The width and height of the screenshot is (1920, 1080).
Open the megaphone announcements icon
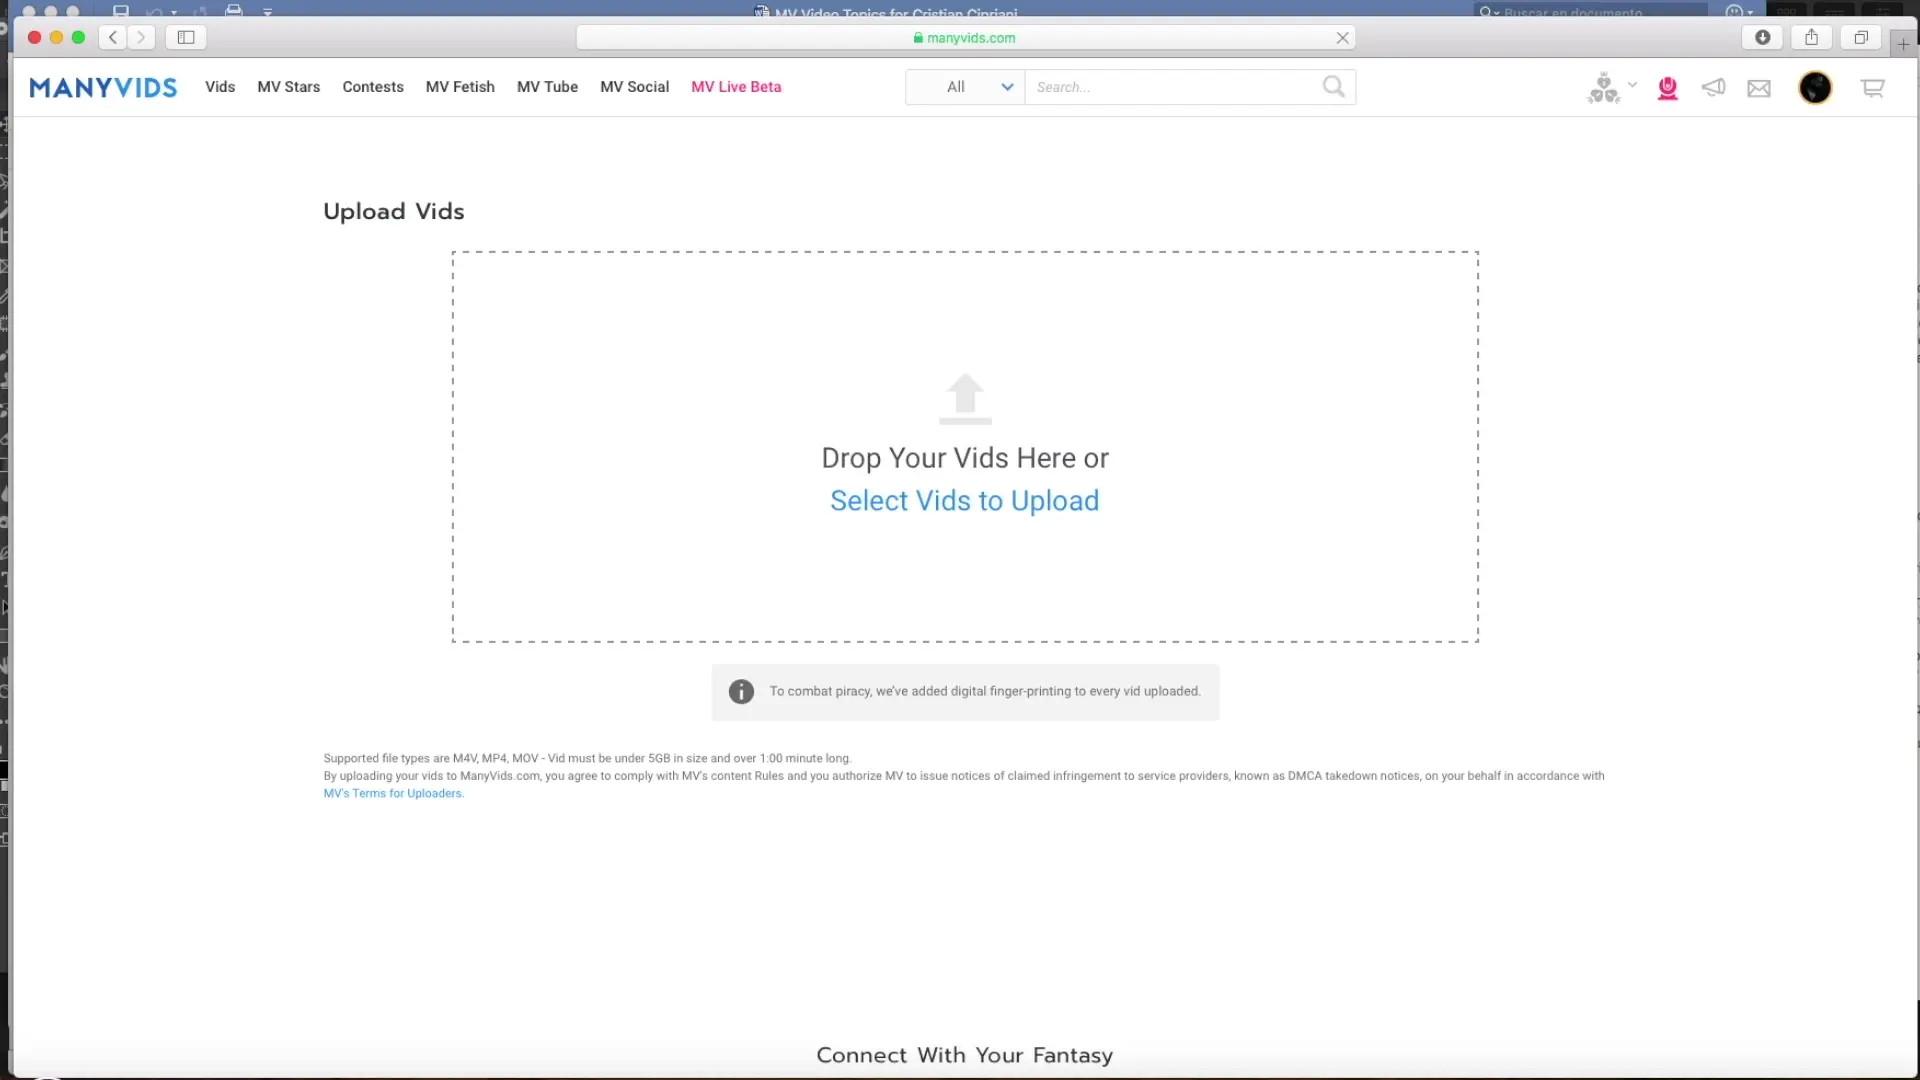tap(1713, 87)
